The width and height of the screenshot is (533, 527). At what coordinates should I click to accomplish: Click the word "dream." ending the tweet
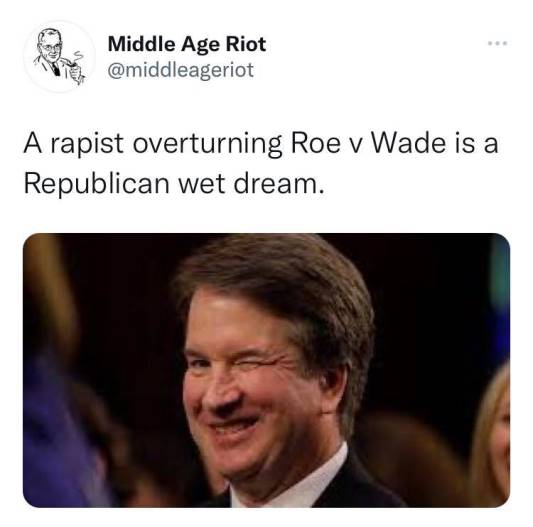click(x=279, y=184)
